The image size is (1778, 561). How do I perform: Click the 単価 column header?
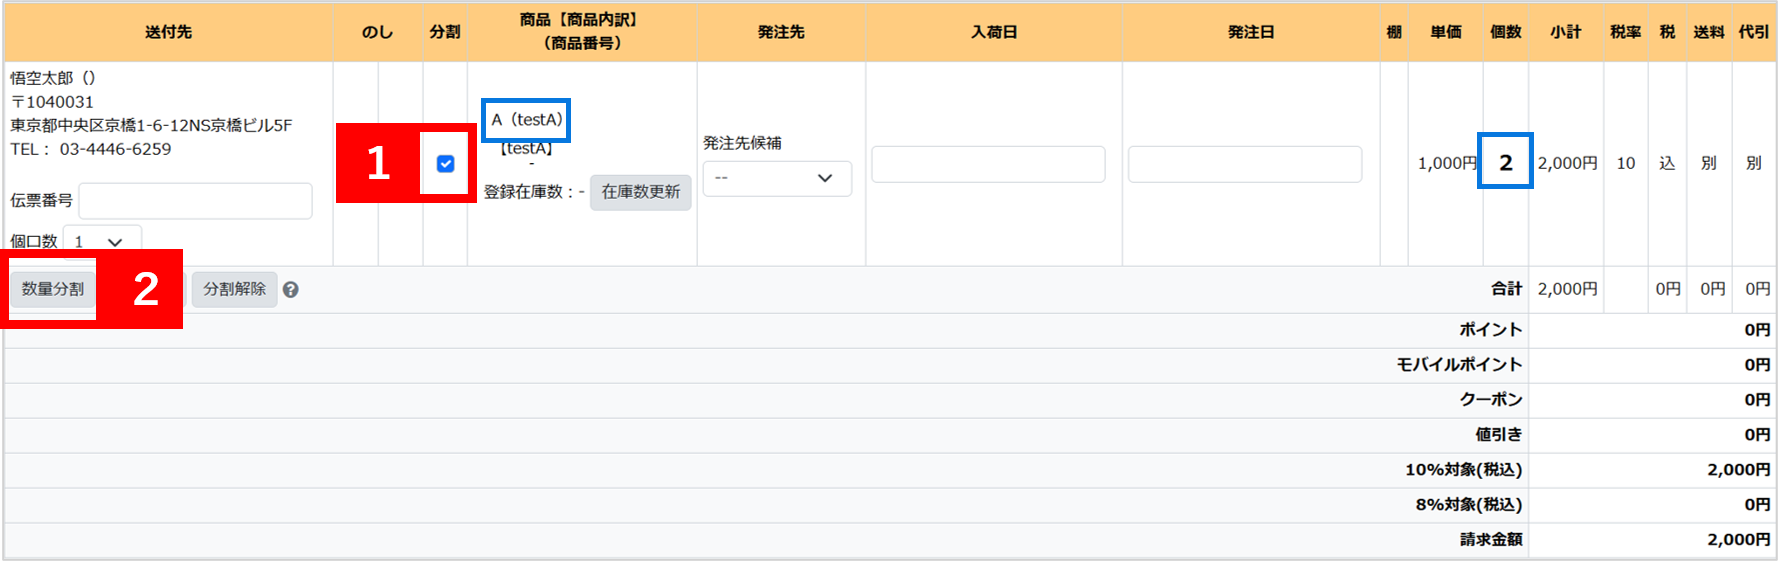pyautogui.click(x=1445, y=32)
